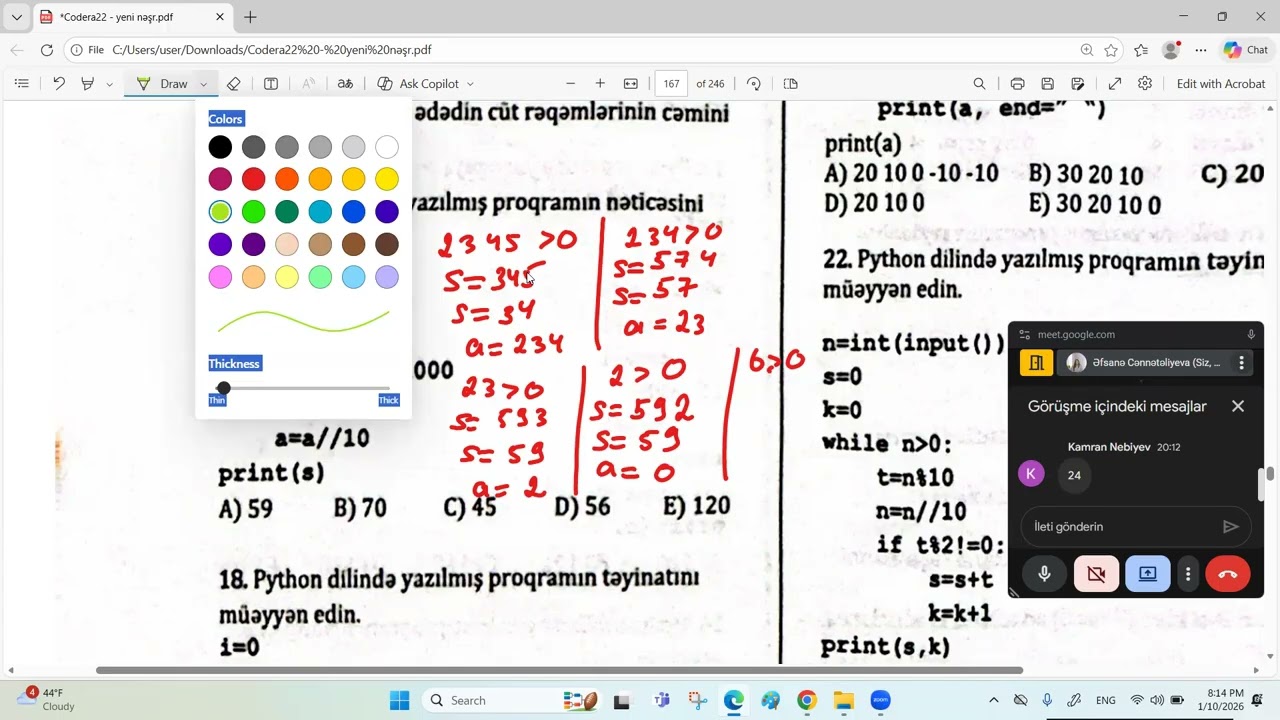Select the white color swatch
This screenshot has width=1280, height=720.
[x=387, y=147]
